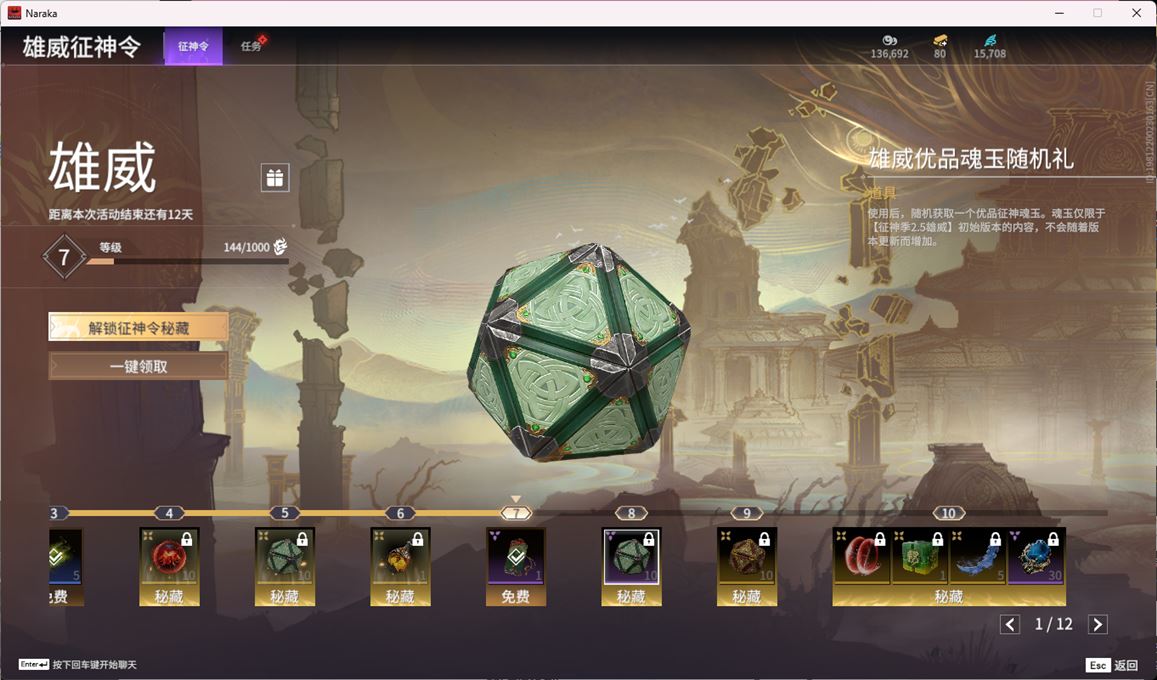Click the blue feather currency icon
This screenshot has width=1157, height=680.
990,40
